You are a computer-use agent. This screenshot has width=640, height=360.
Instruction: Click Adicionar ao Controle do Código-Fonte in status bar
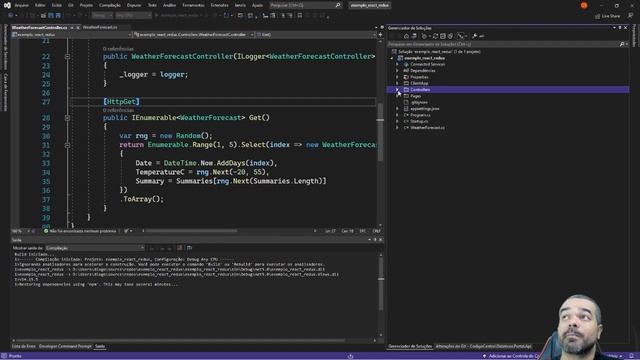tap(512, 356)
